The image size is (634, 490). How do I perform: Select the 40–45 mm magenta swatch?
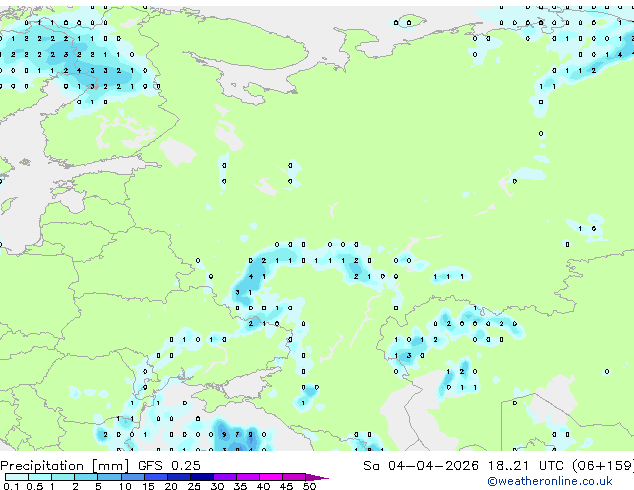pos(271,477)
